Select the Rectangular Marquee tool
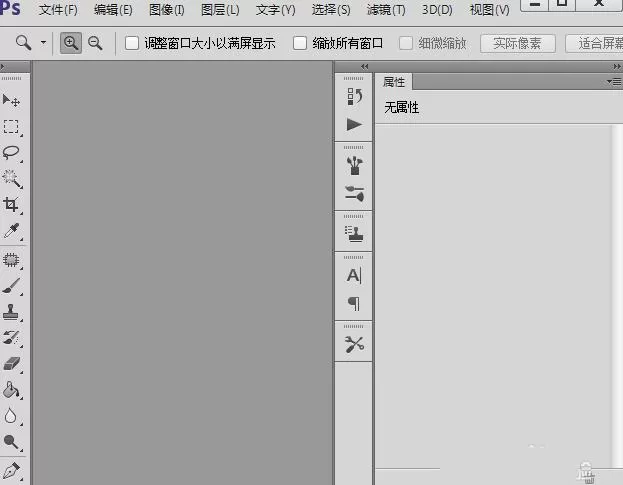623x485 pixels. (x=11, y=127)
